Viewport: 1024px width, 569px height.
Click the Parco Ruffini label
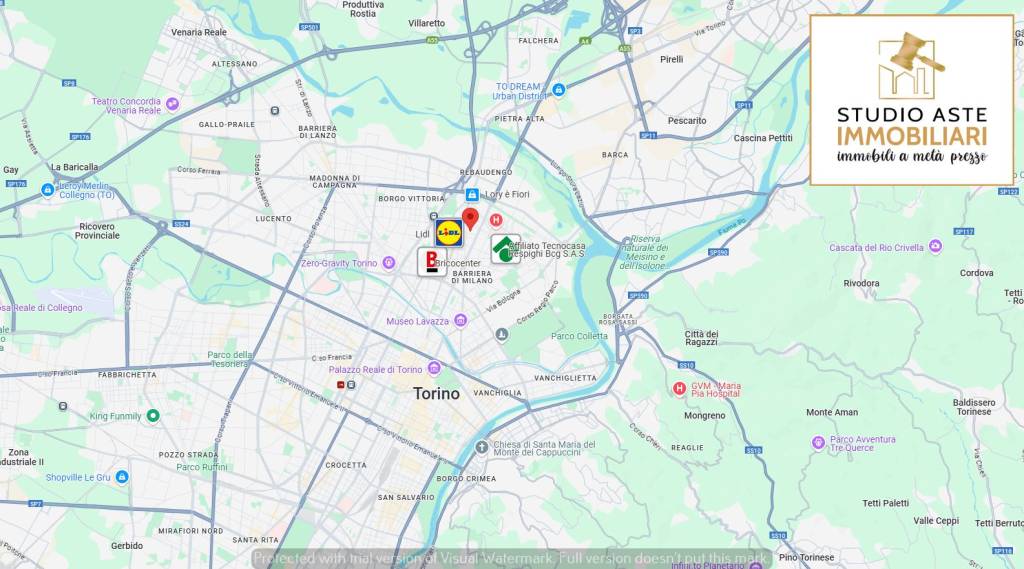[x=202, y=467]
